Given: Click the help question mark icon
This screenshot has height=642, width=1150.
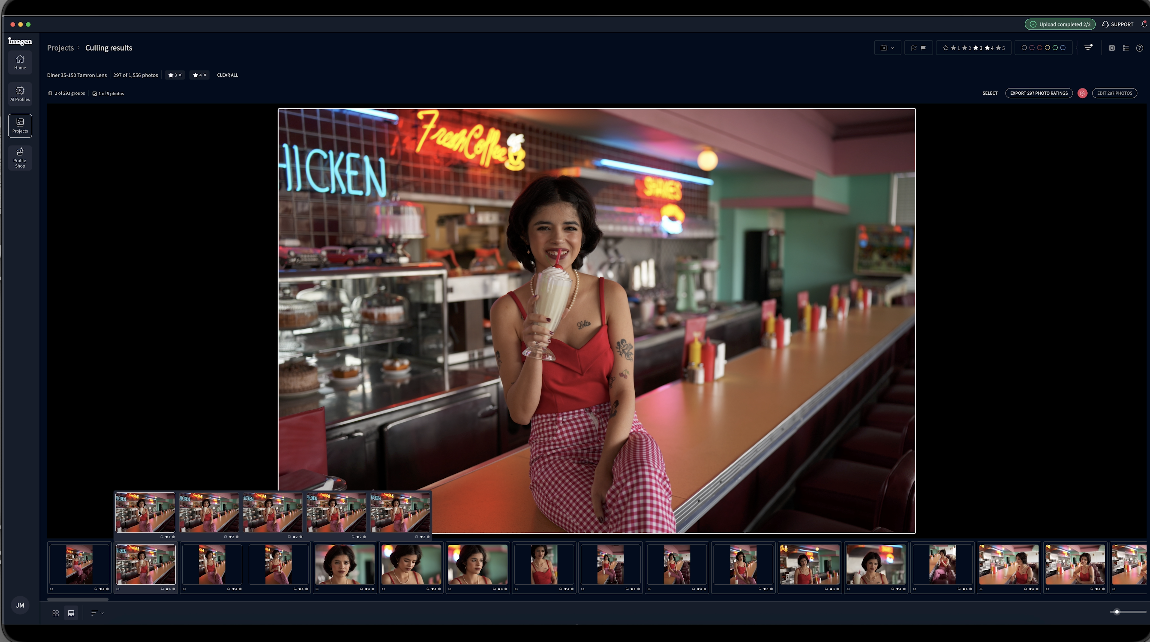Looking at the screenshot, I should pos(1139,47).
